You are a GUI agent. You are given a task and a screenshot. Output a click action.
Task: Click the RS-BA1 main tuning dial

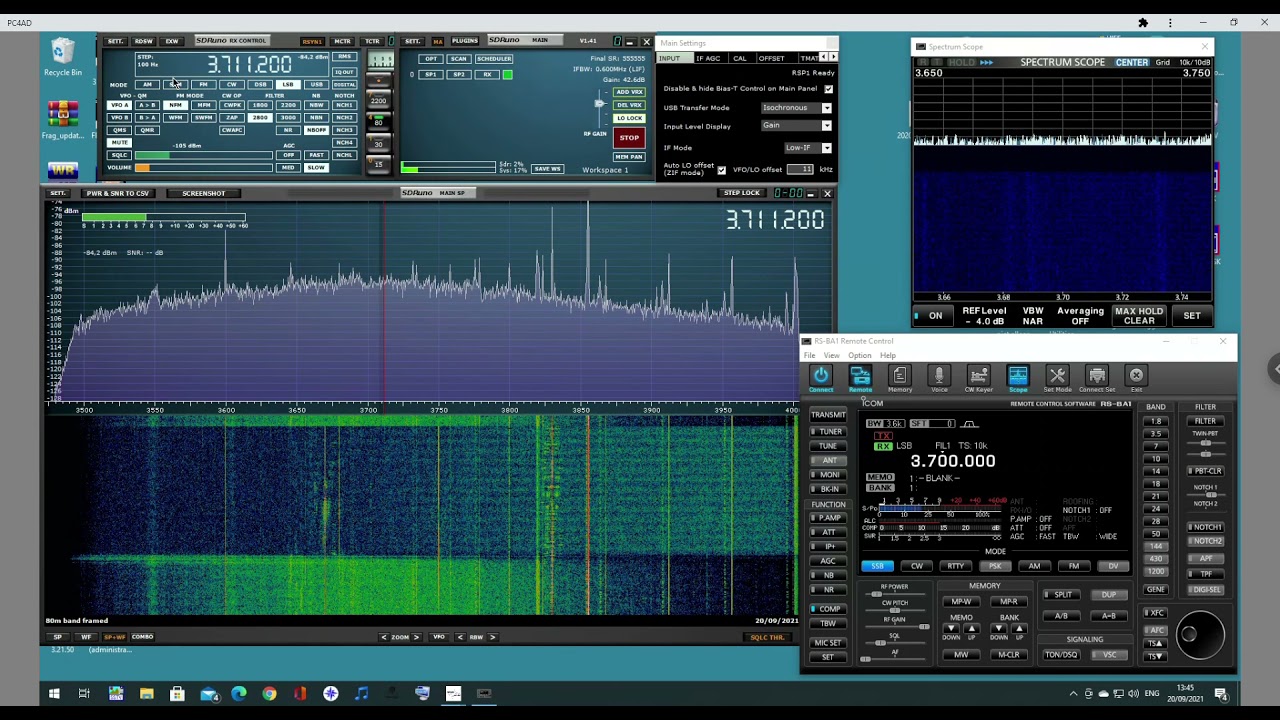[1200, 635]
